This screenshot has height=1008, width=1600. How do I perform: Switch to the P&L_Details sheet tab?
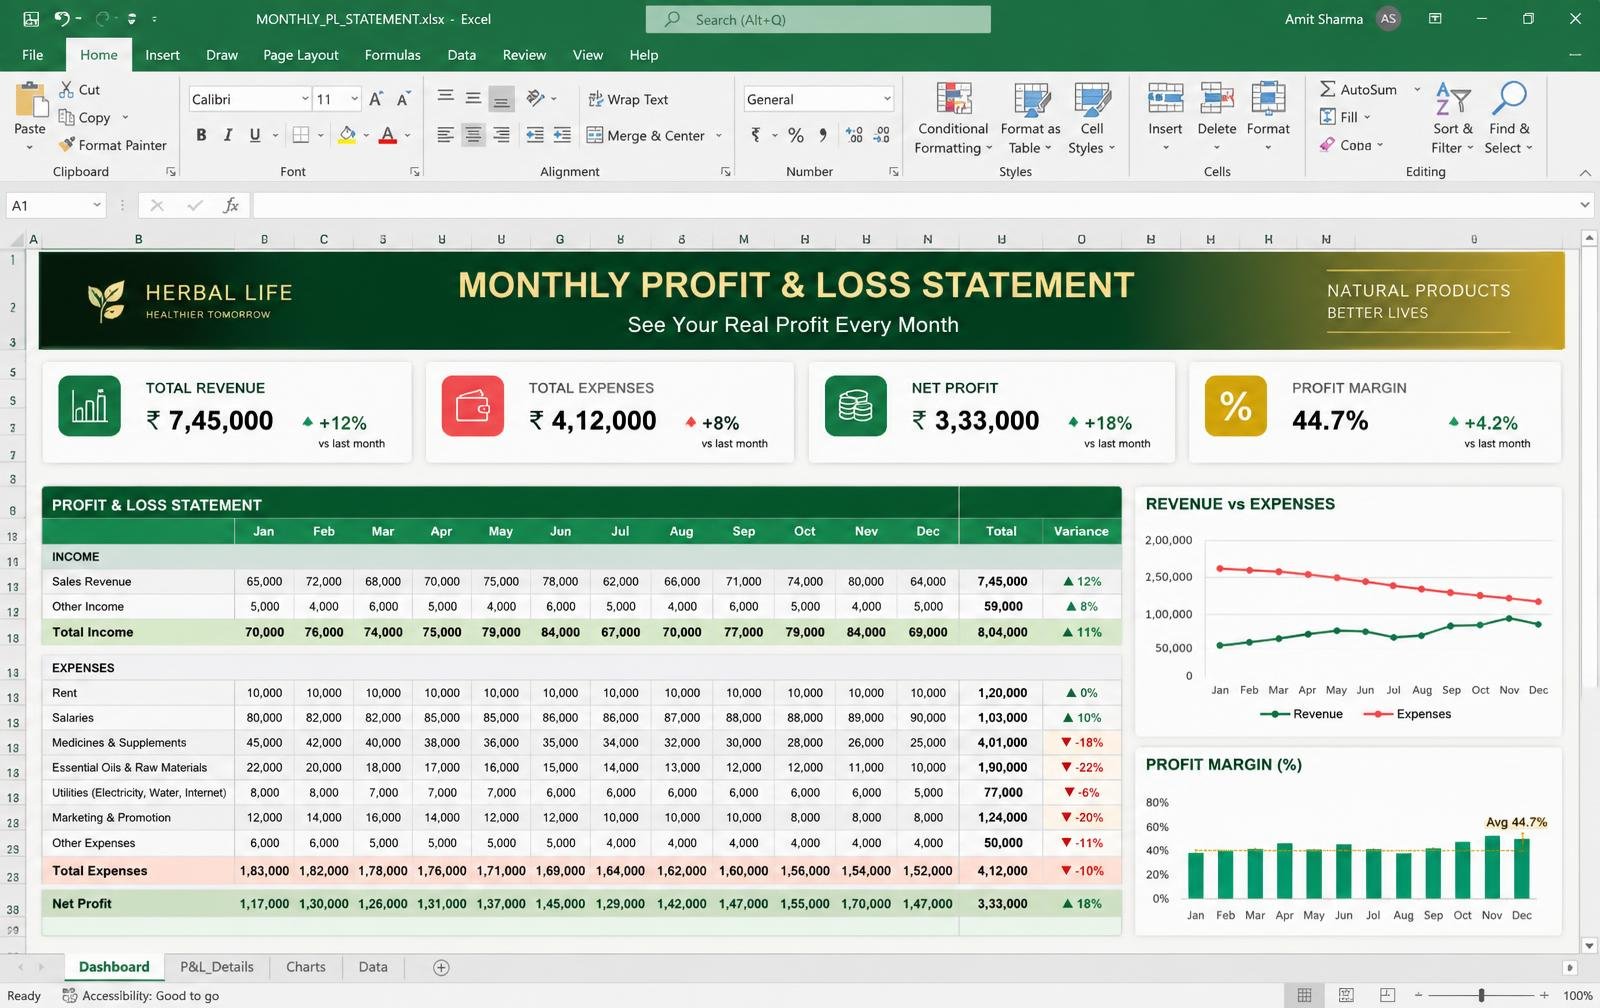(x=217, y=967)
